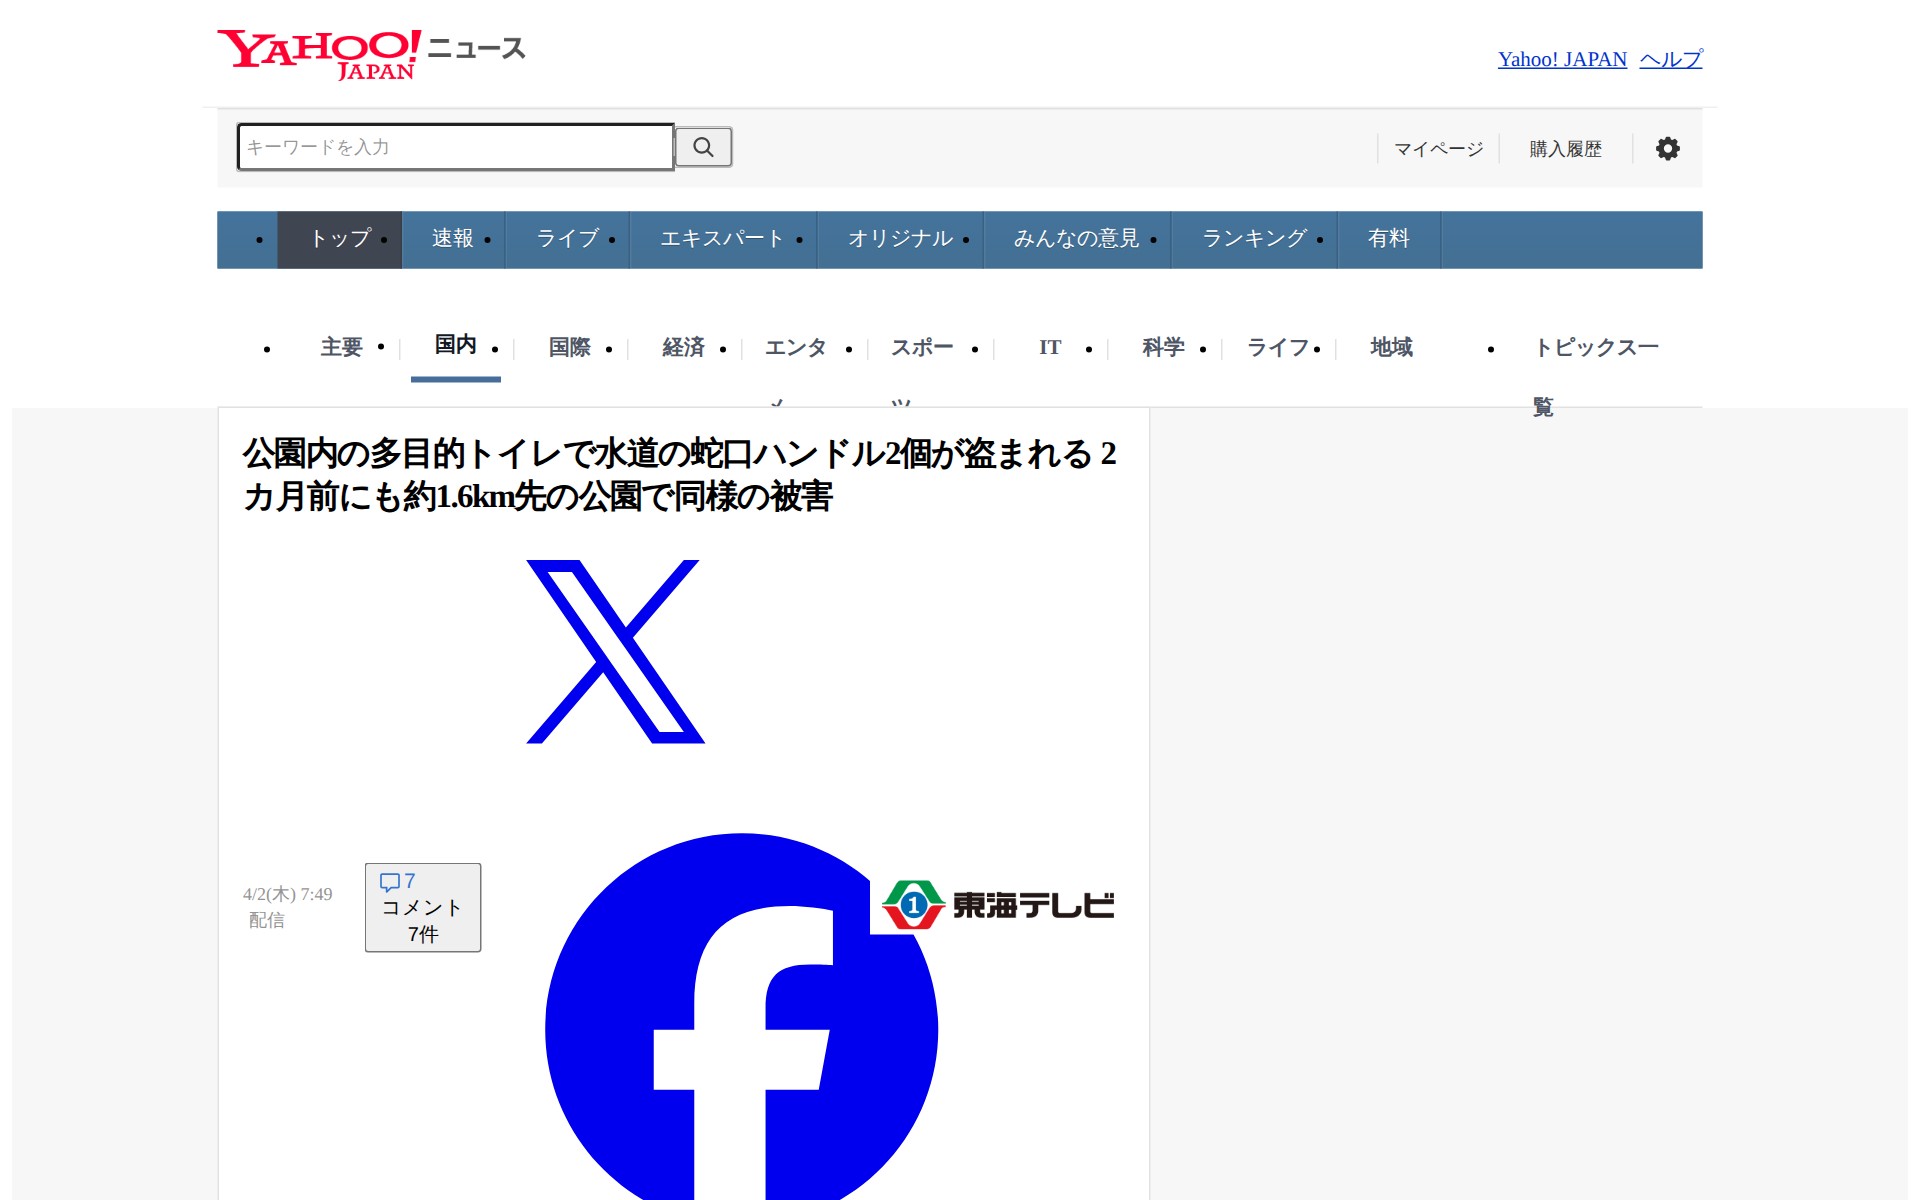The image size is (1920, 1200).
Task: Select the 経済 category
Action: point(683,347)
